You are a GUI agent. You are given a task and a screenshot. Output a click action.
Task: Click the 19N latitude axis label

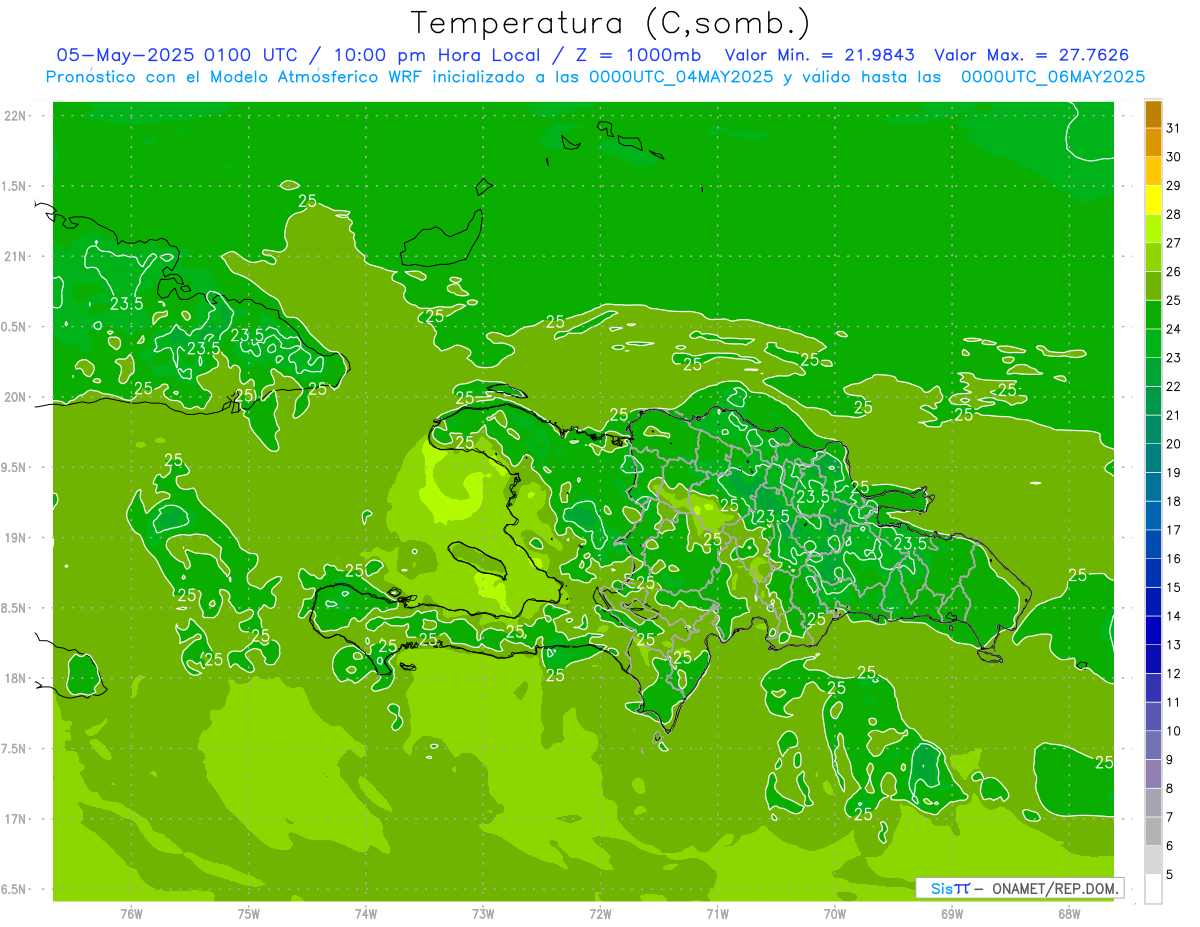tap(17, 538)
